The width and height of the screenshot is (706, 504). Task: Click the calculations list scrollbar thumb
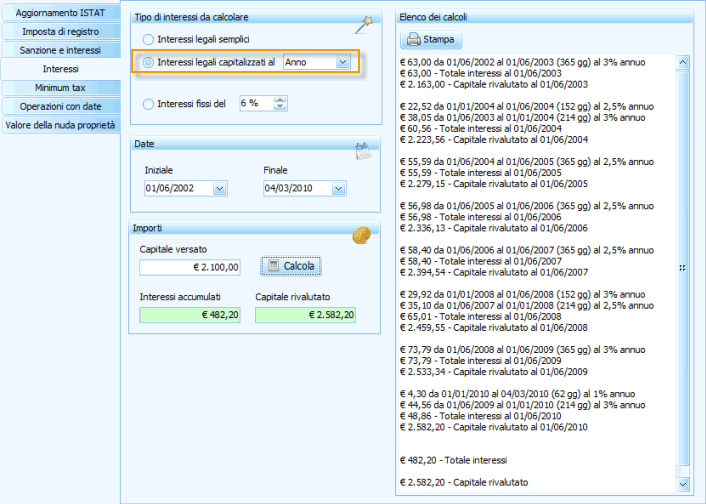[683, 268]
